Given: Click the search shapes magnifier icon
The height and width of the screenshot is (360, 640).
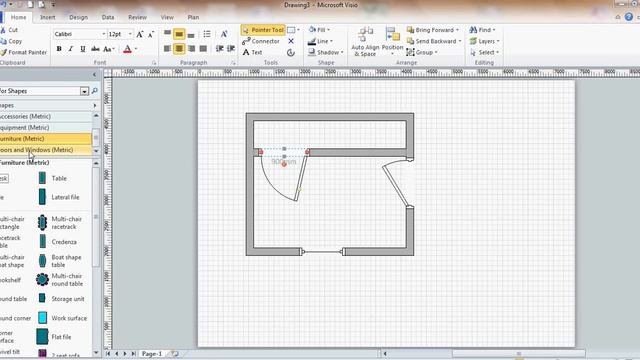Looking at the screenshot, I should [95, 91].
